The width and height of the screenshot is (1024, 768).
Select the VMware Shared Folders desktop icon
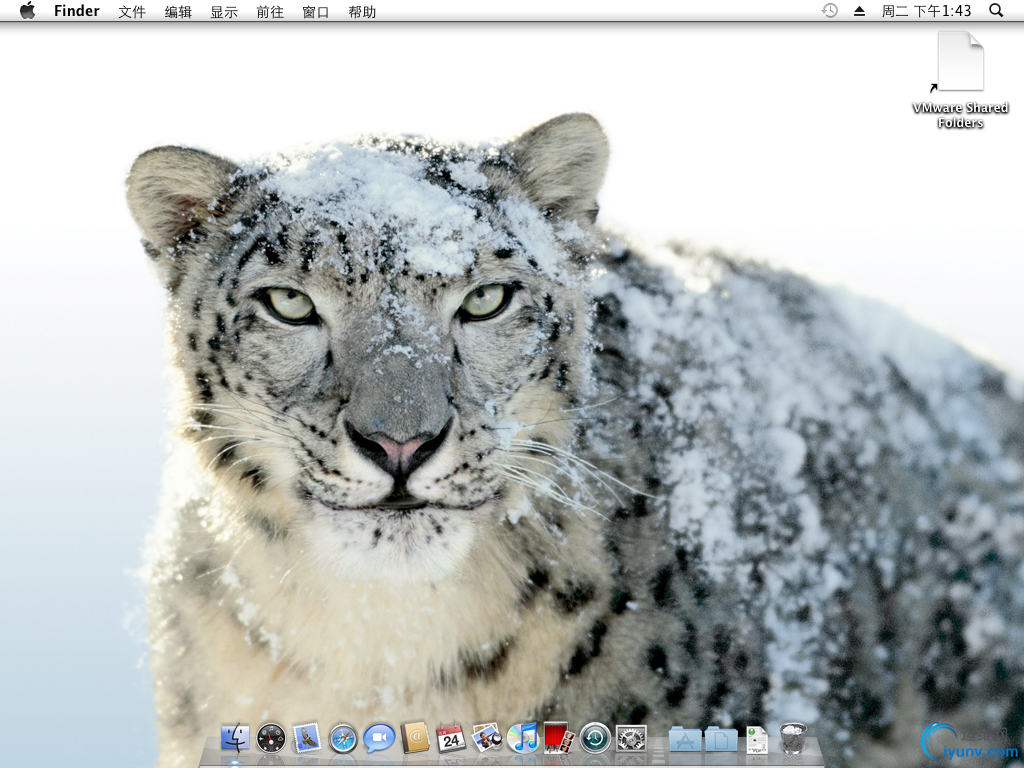[x=960, y=80]
